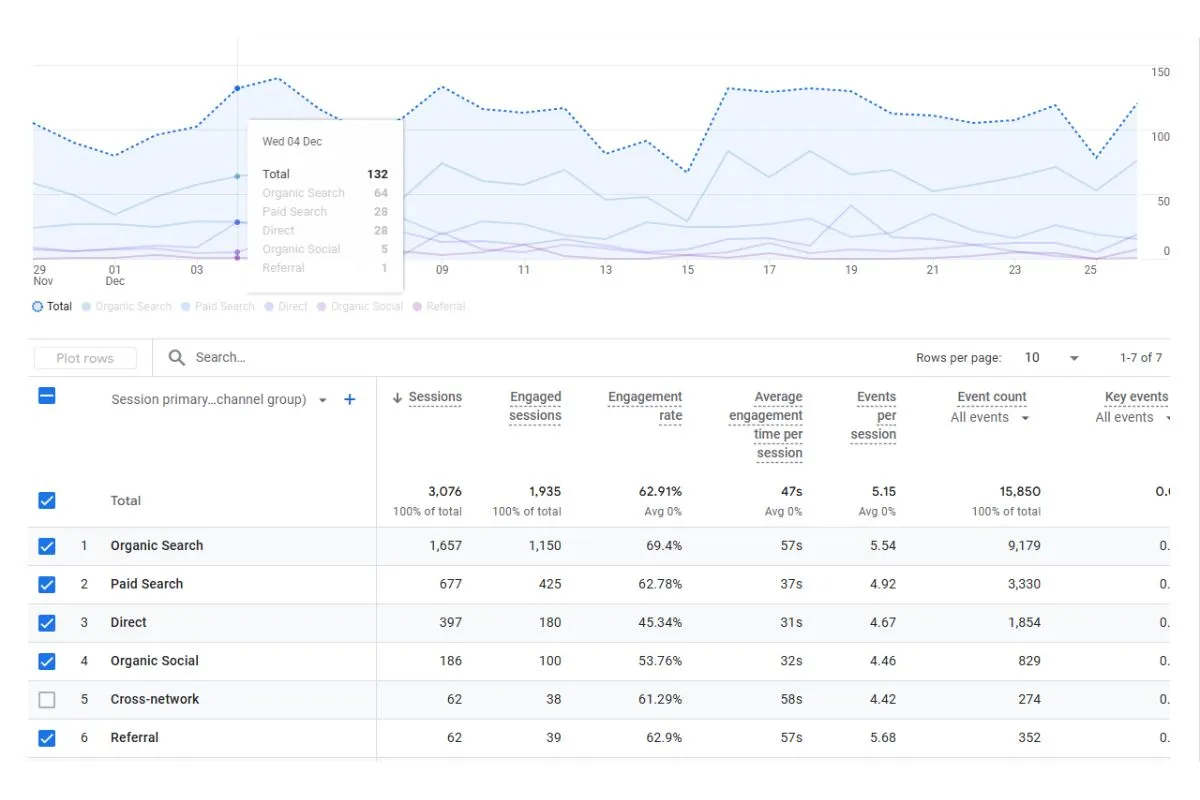
Task: Click the 62.78% engagement rate cell
Action: 660,584
